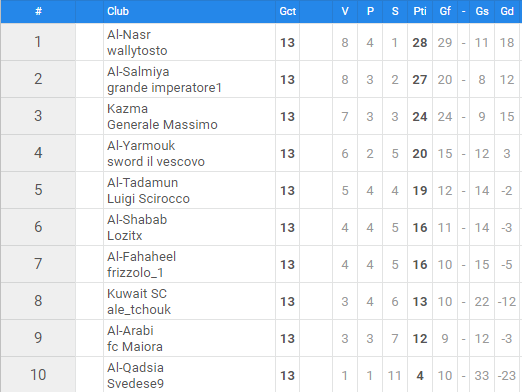Click Luigi Scirocco manager name

(148, 199)
